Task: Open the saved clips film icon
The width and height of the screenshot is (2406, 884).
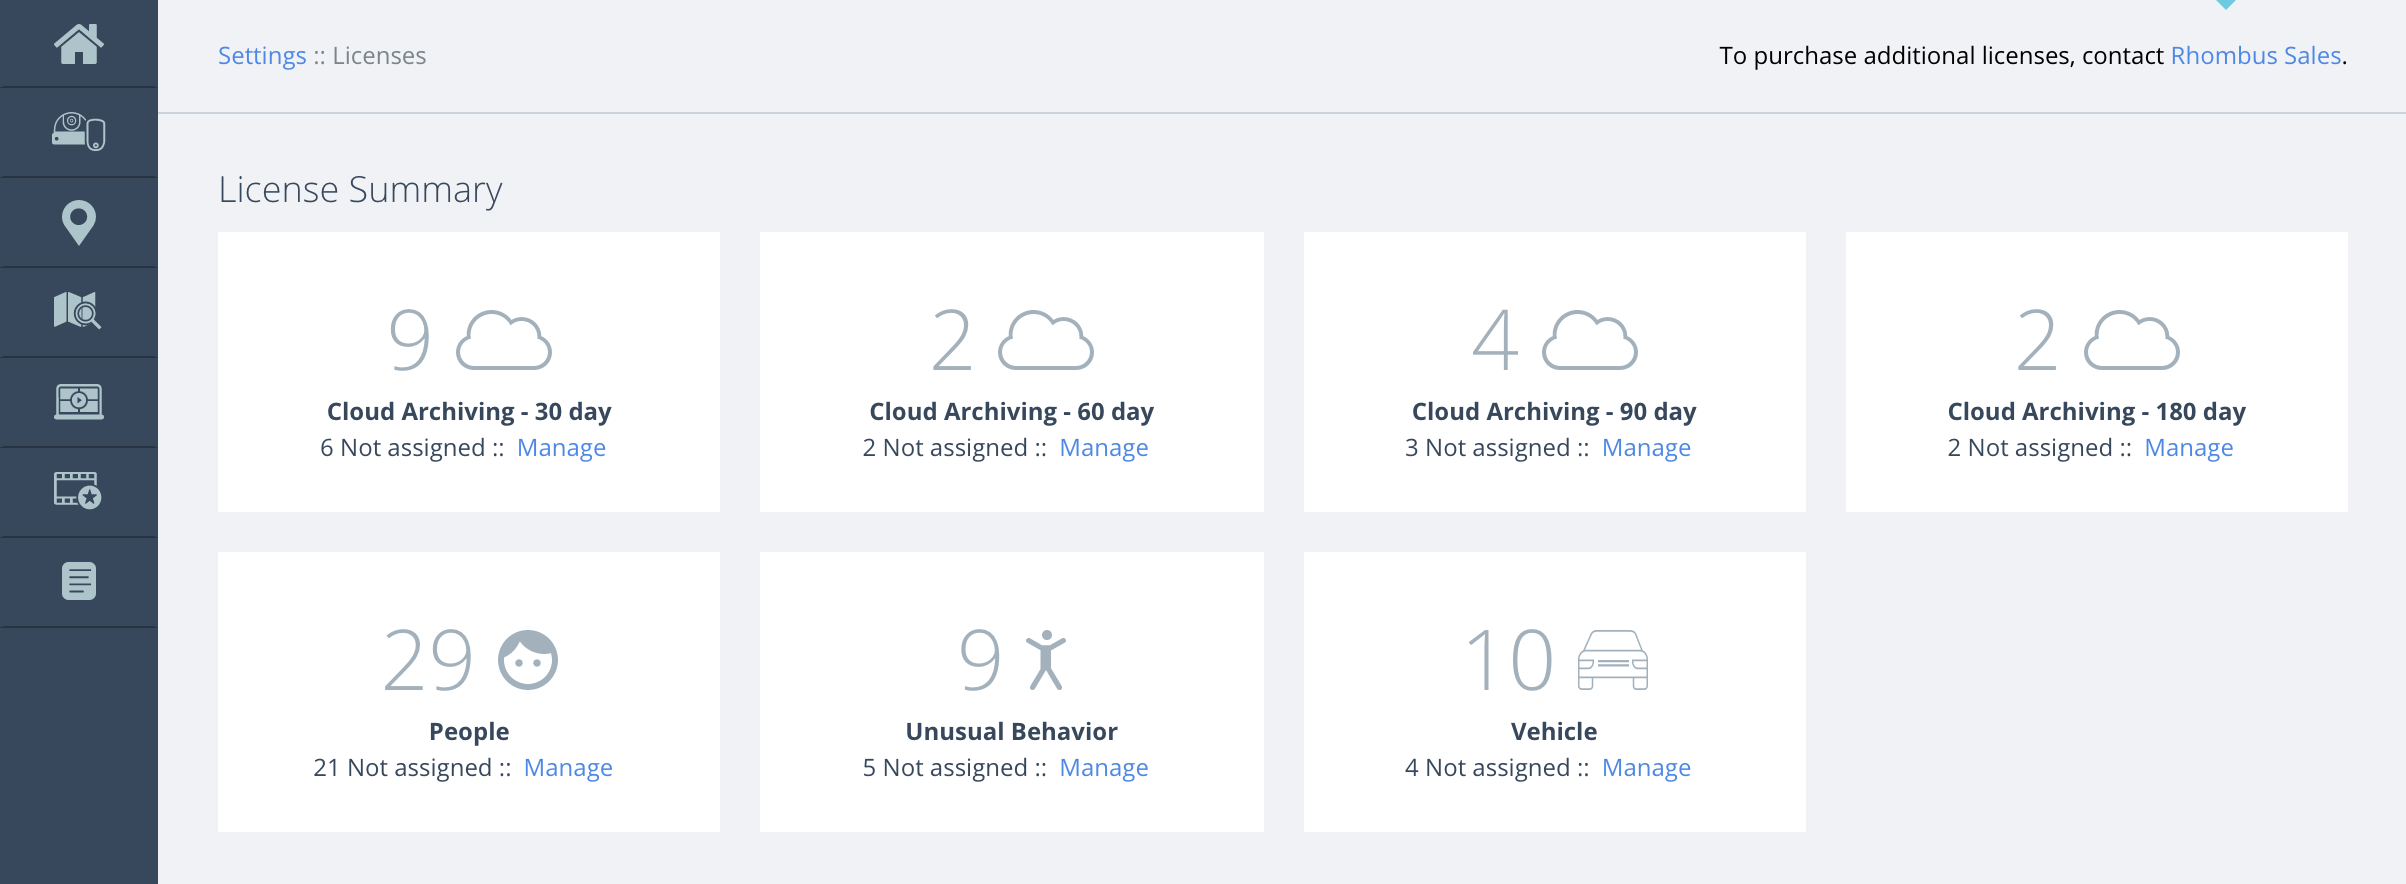Action: click(79, 491)
